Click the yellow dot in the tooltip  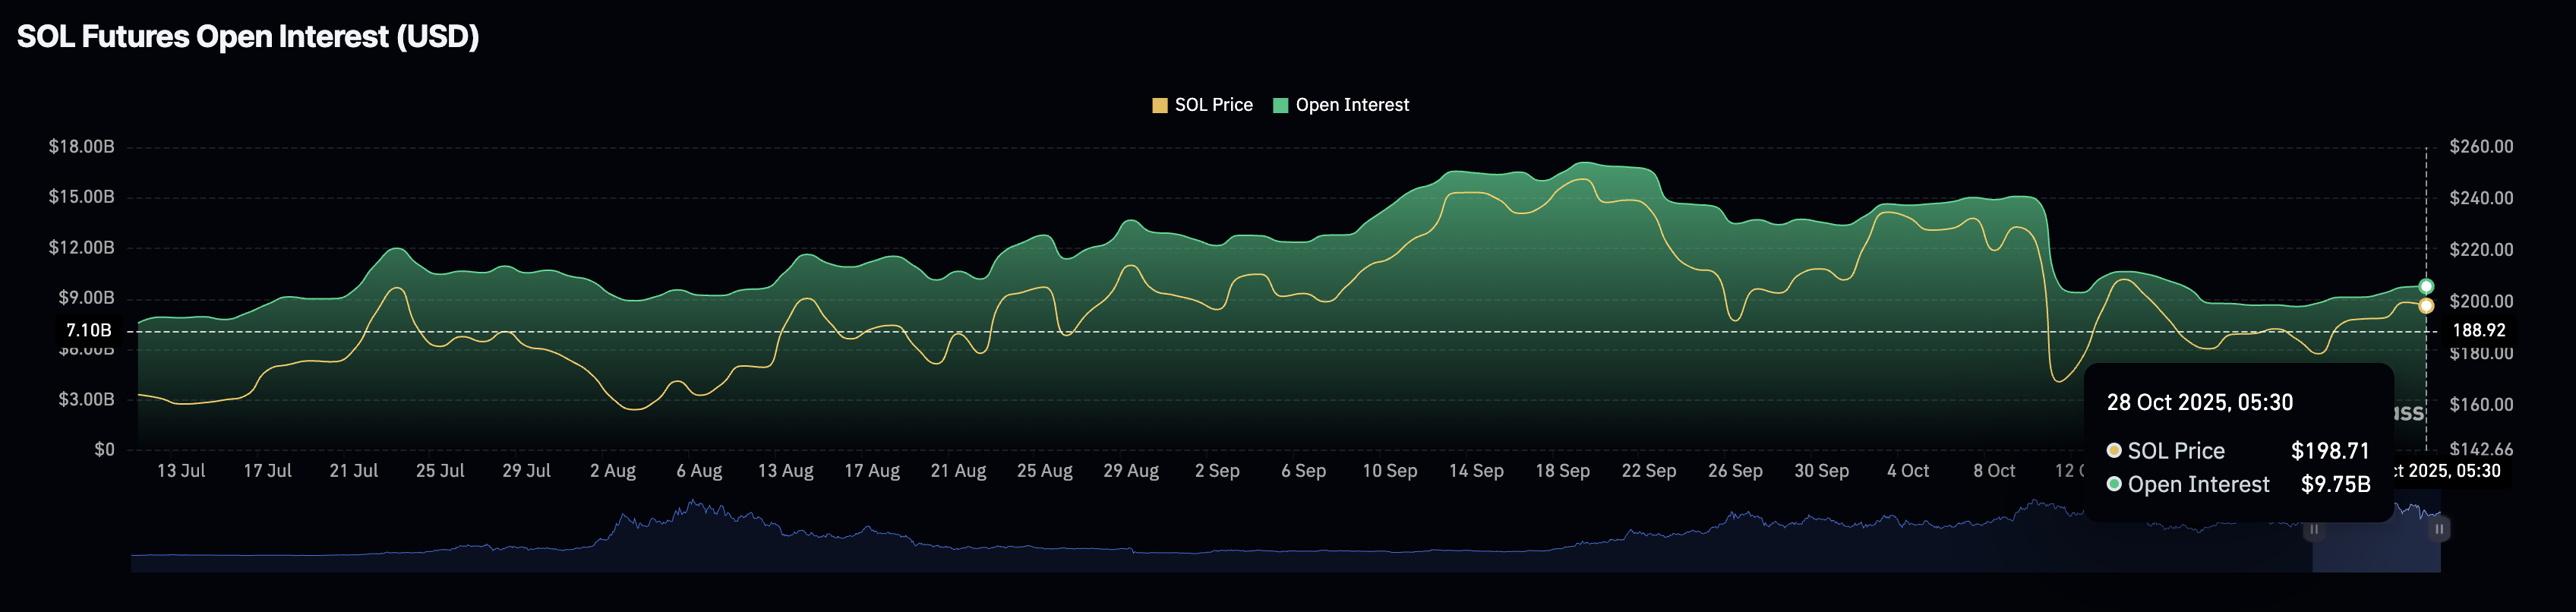click(x=2114, y=451)
